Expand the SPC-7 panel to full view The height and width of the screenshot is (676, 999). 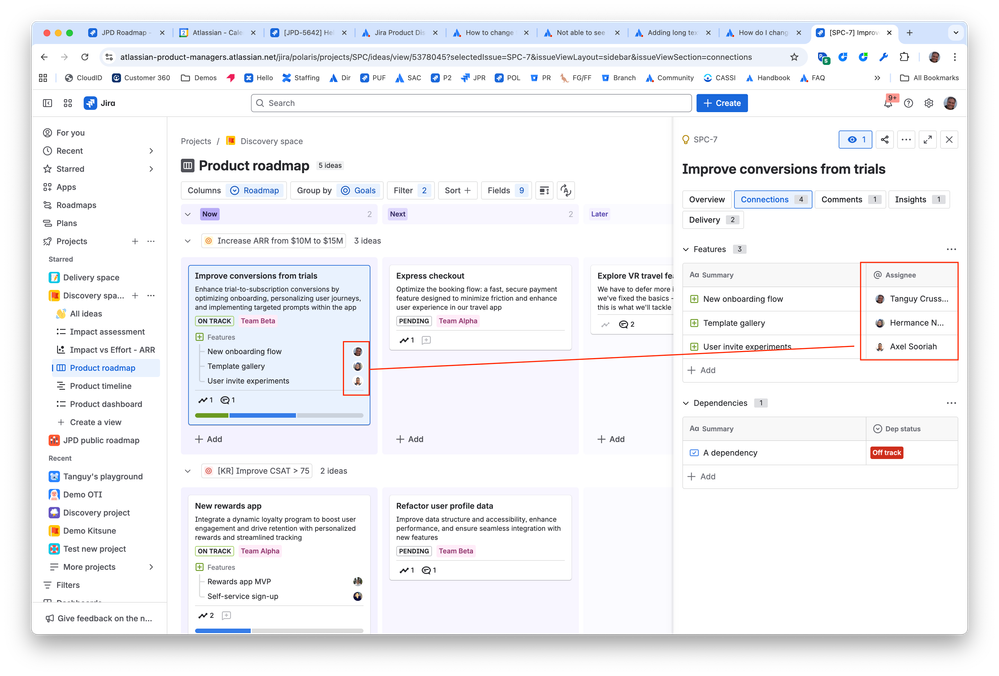[928, 140]
